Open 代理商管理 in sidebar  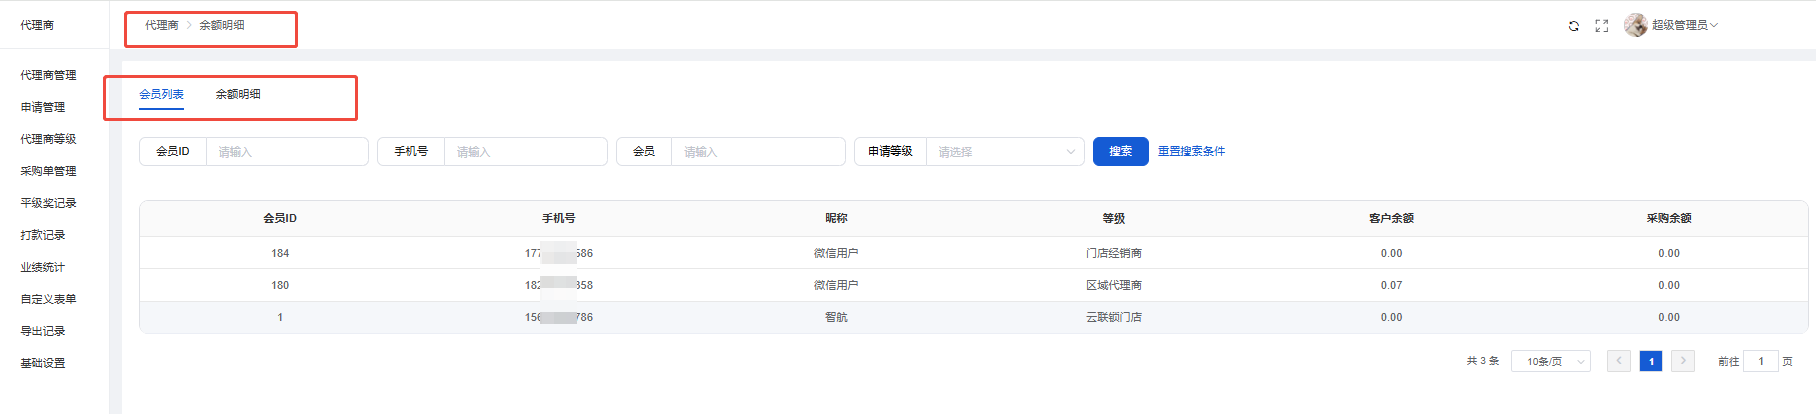click(x=48, y=75)
